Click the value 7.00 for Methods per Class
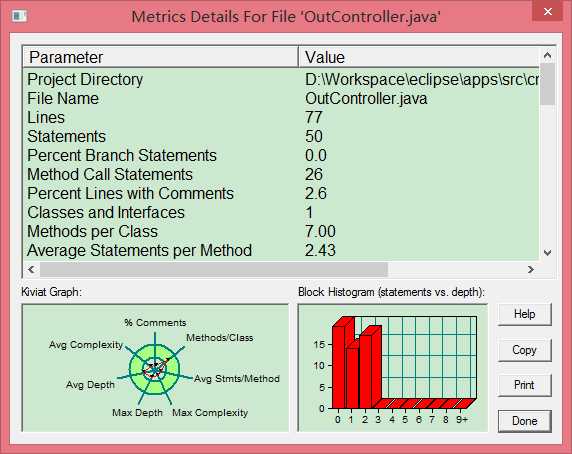The image size is (572, 454). pyautogui.click(x=320, y=231)
